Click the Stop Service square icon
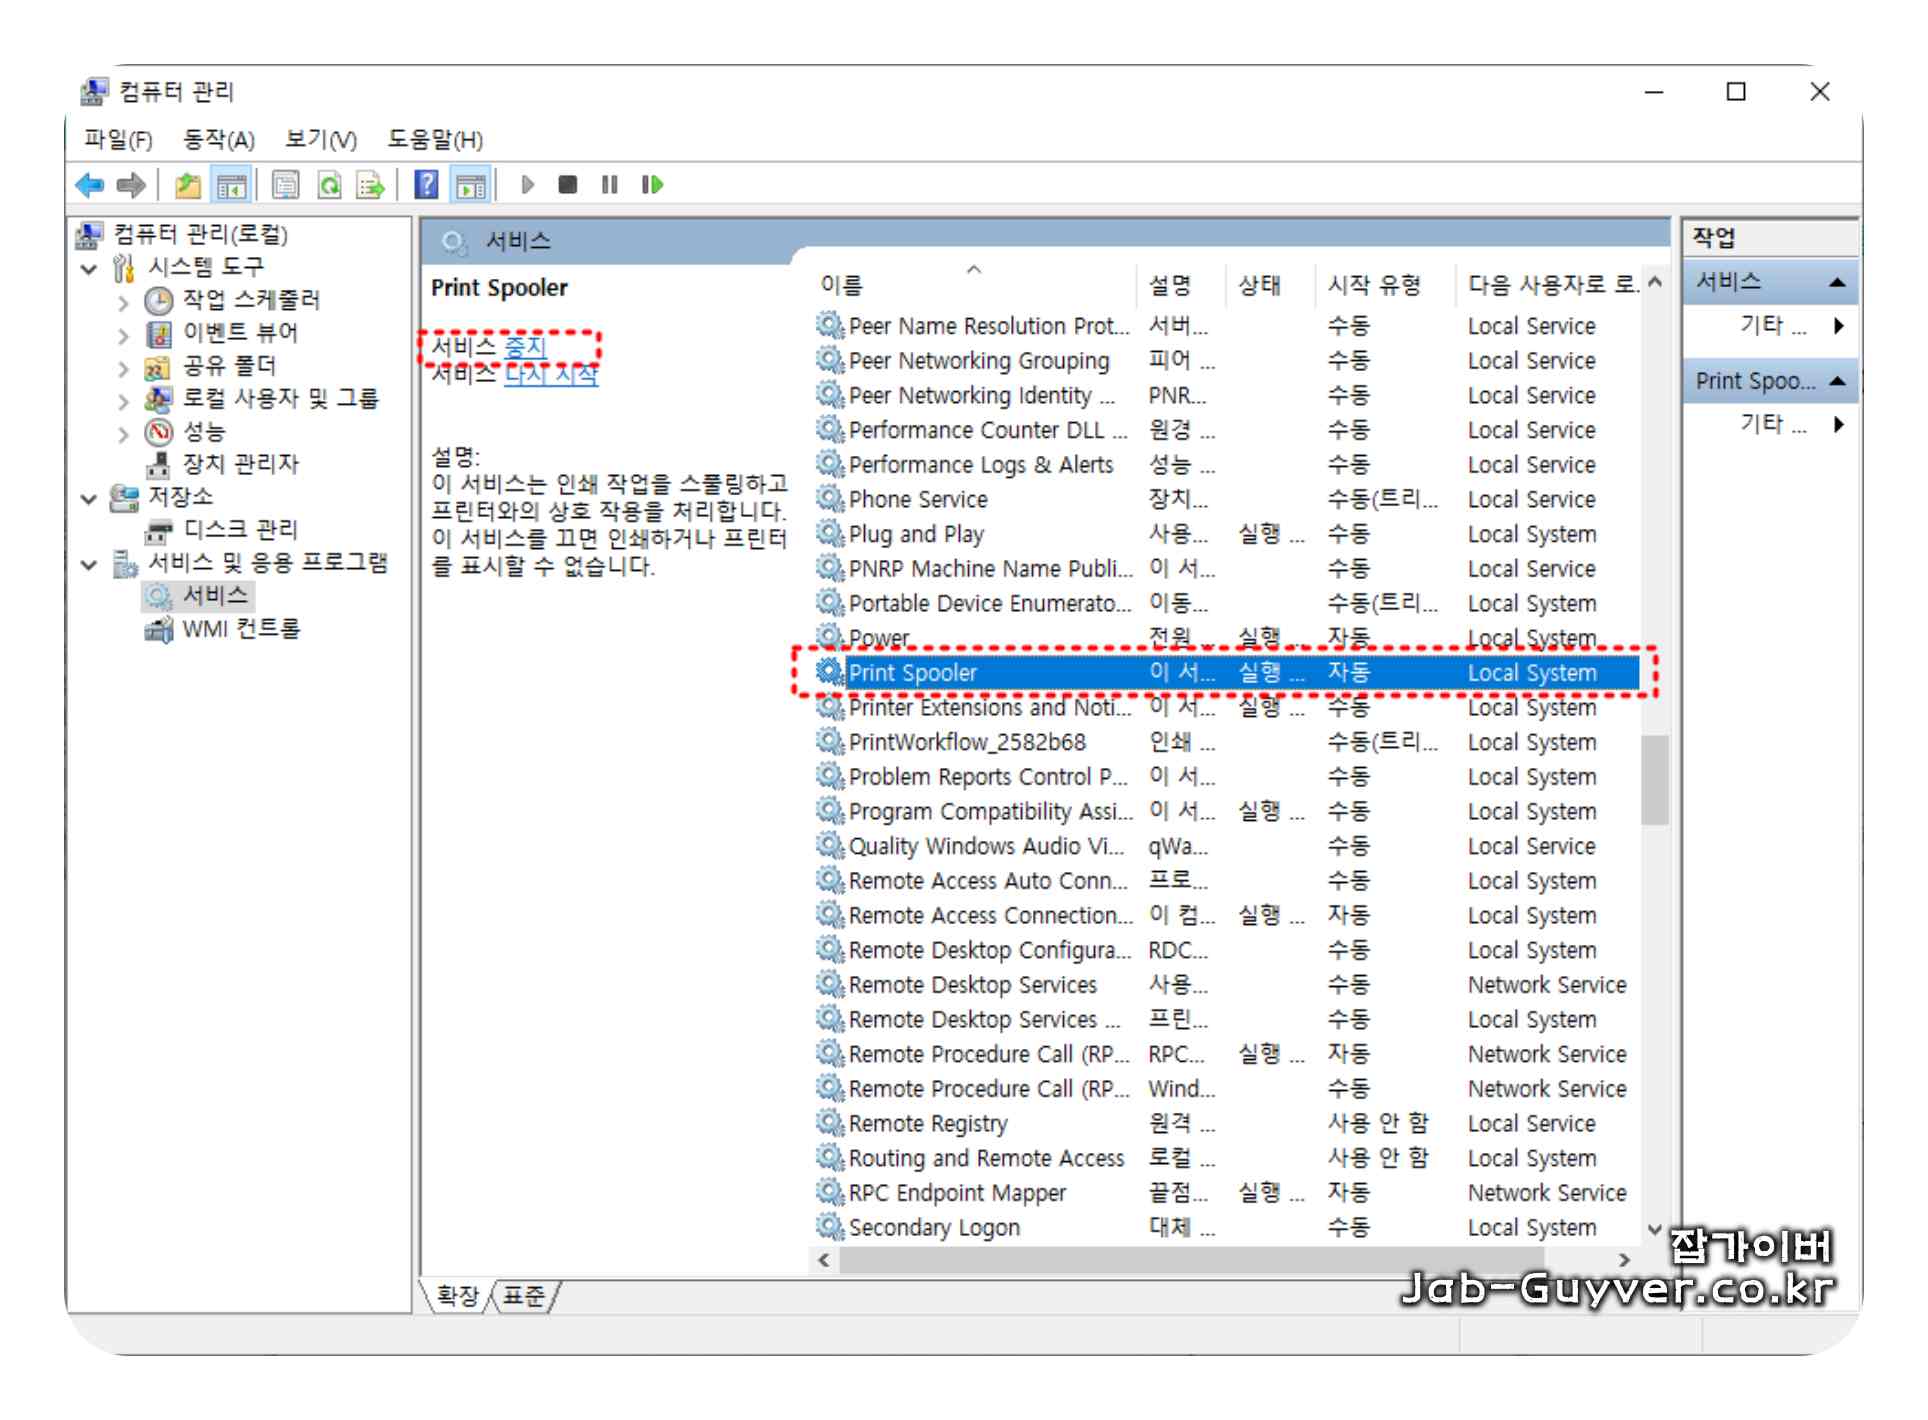This screenshot has width=1928, height=1420. pos(568,185)
